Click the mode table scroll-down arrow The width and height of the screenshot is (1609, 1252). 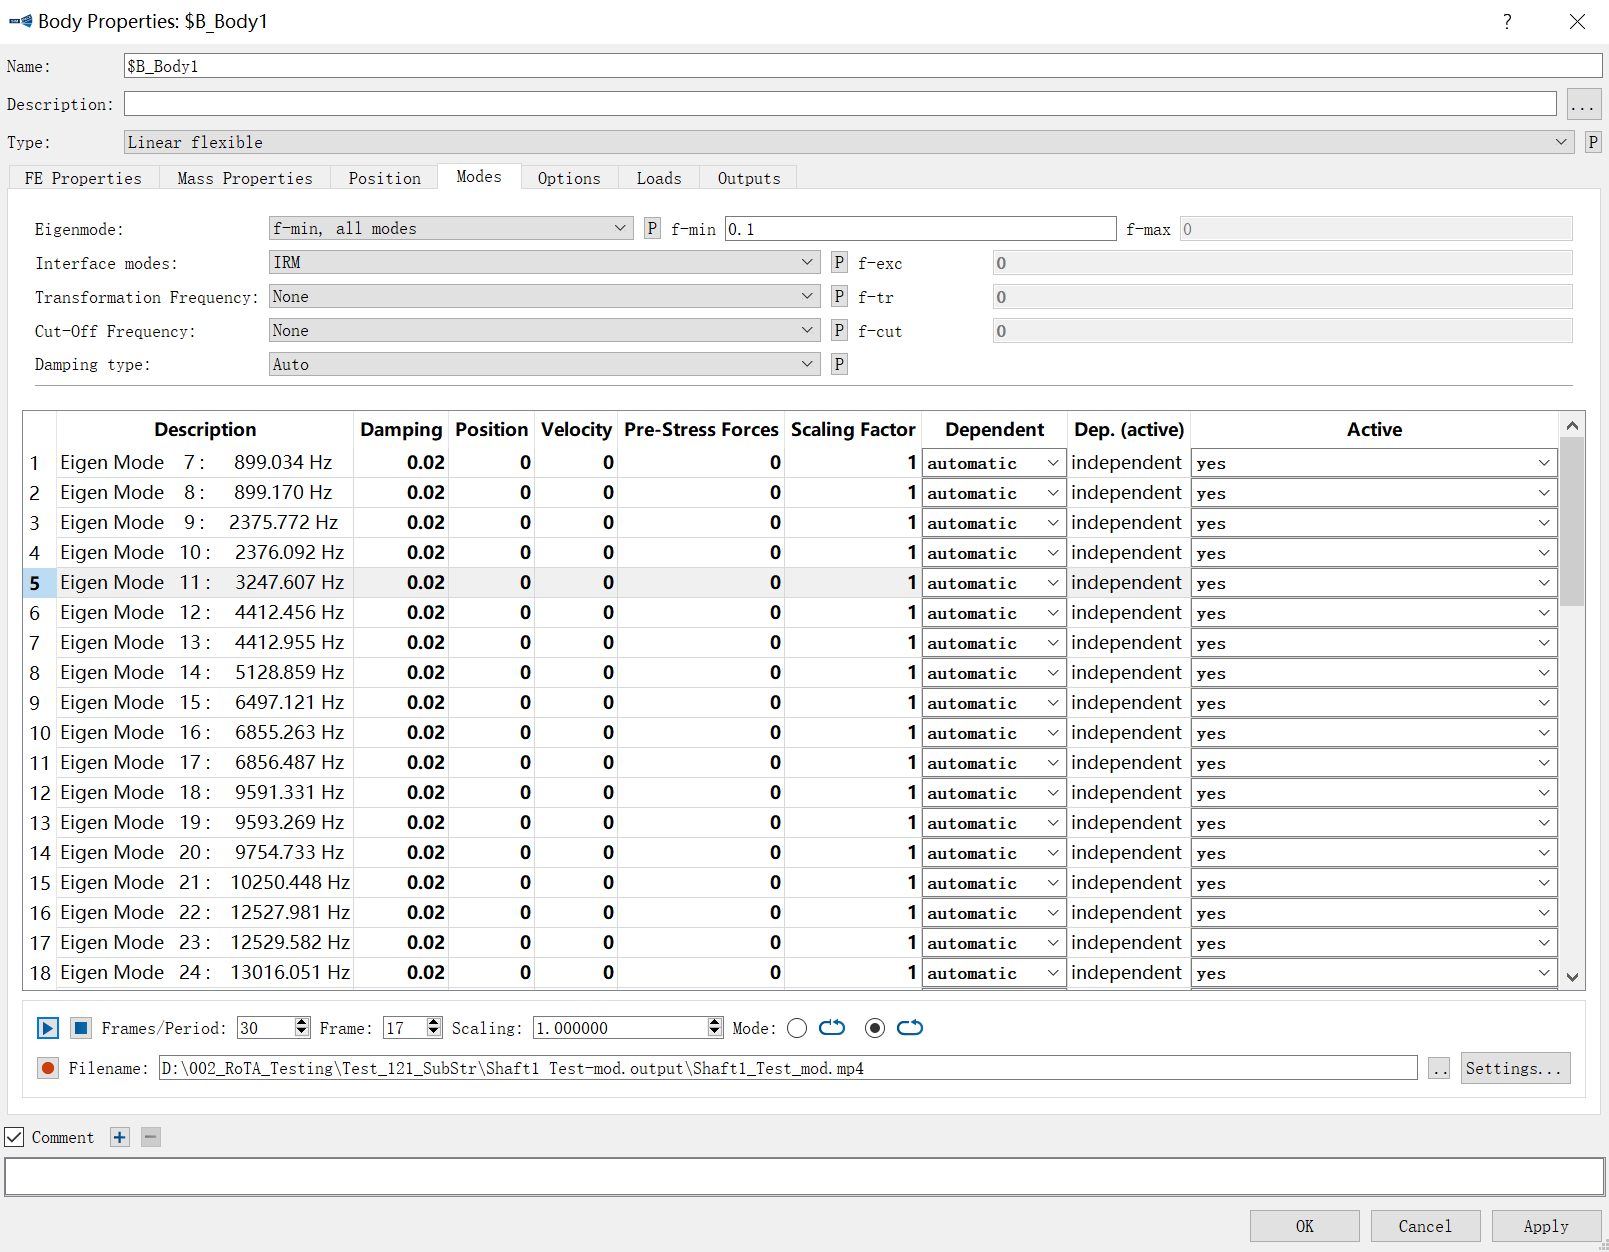(1572, 977)
